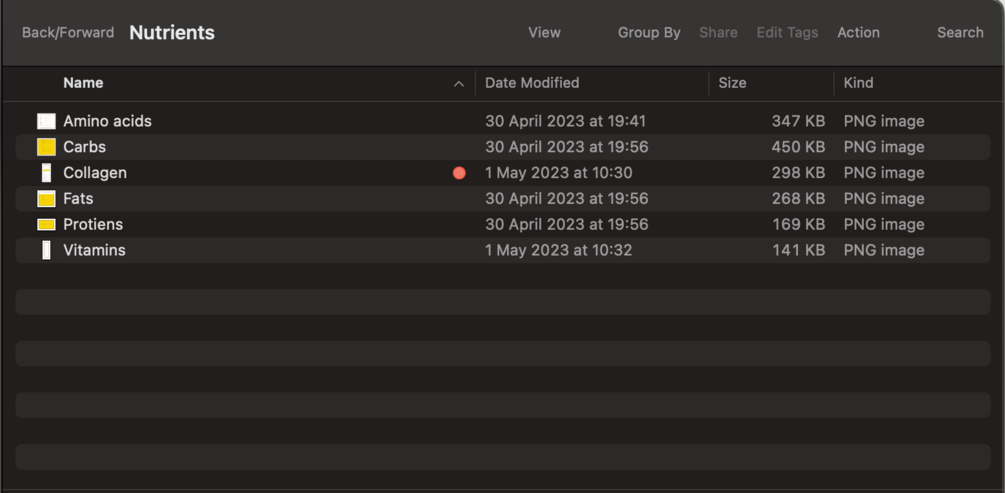Click the Fats file thumbnail icon
Viewport: 1005px width, 493px height.
pyautogui.click(x=46, y=199)
